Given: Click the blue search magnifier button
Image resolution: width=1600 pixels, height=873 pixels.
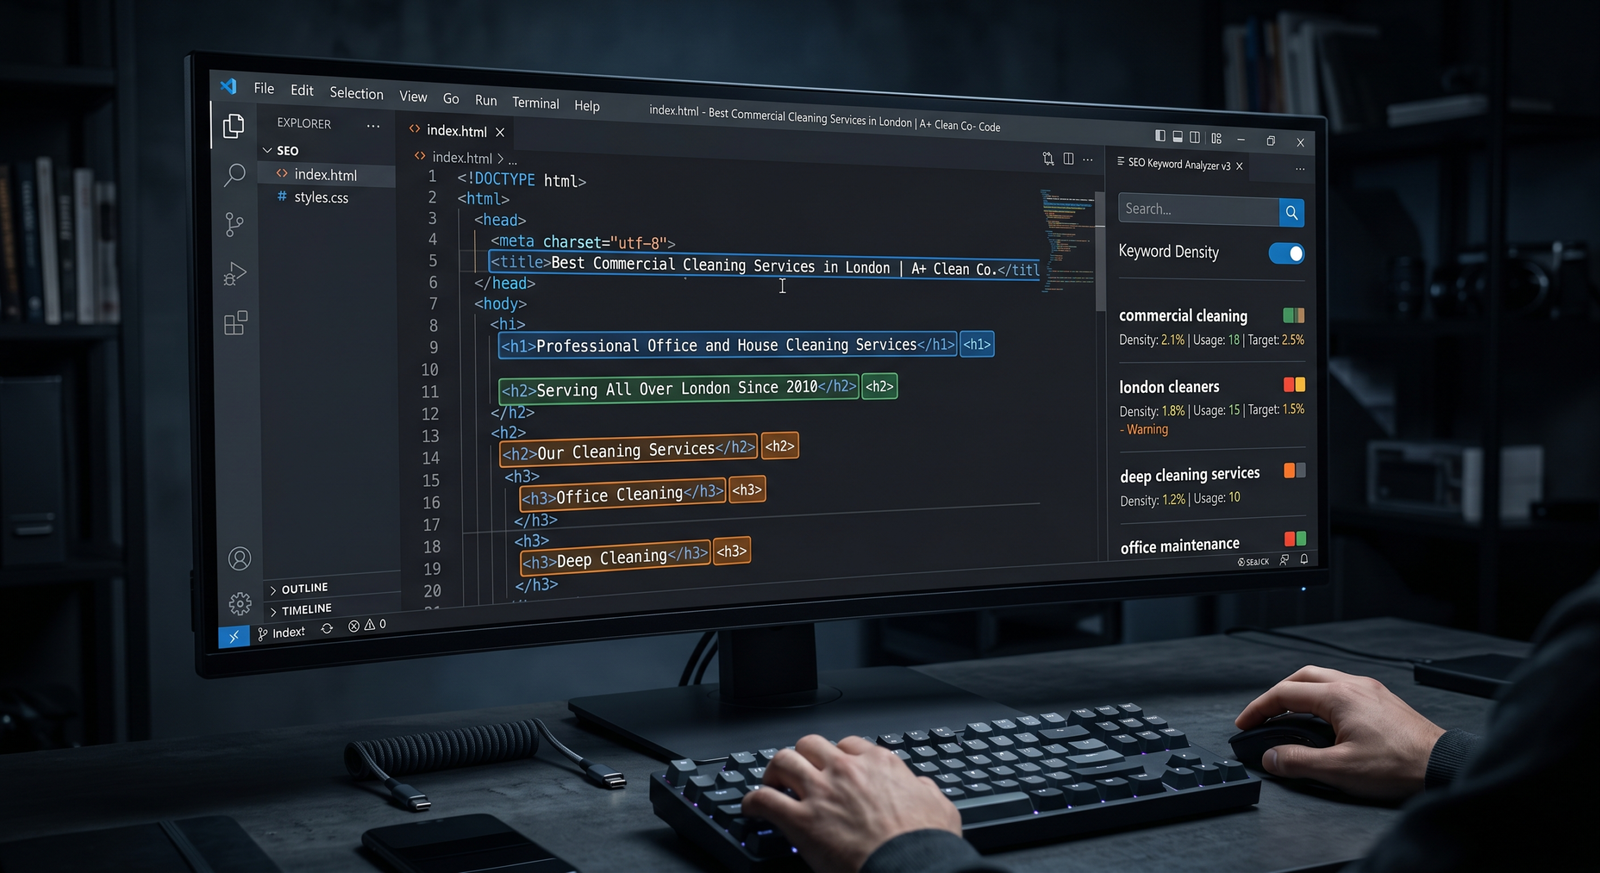Looking at the screenshot, I should point(1292,212).
